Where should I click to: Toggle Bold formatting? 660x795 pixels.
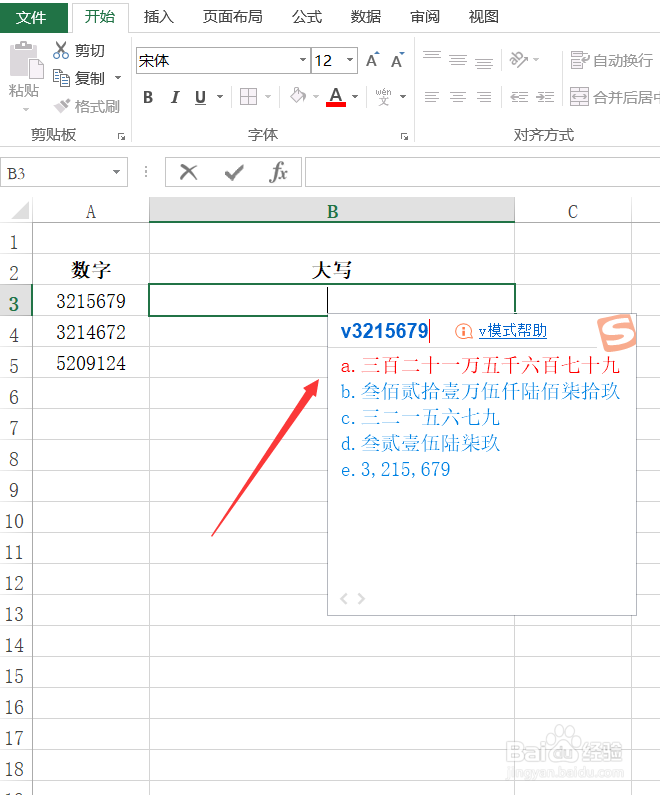coord(148,97)
